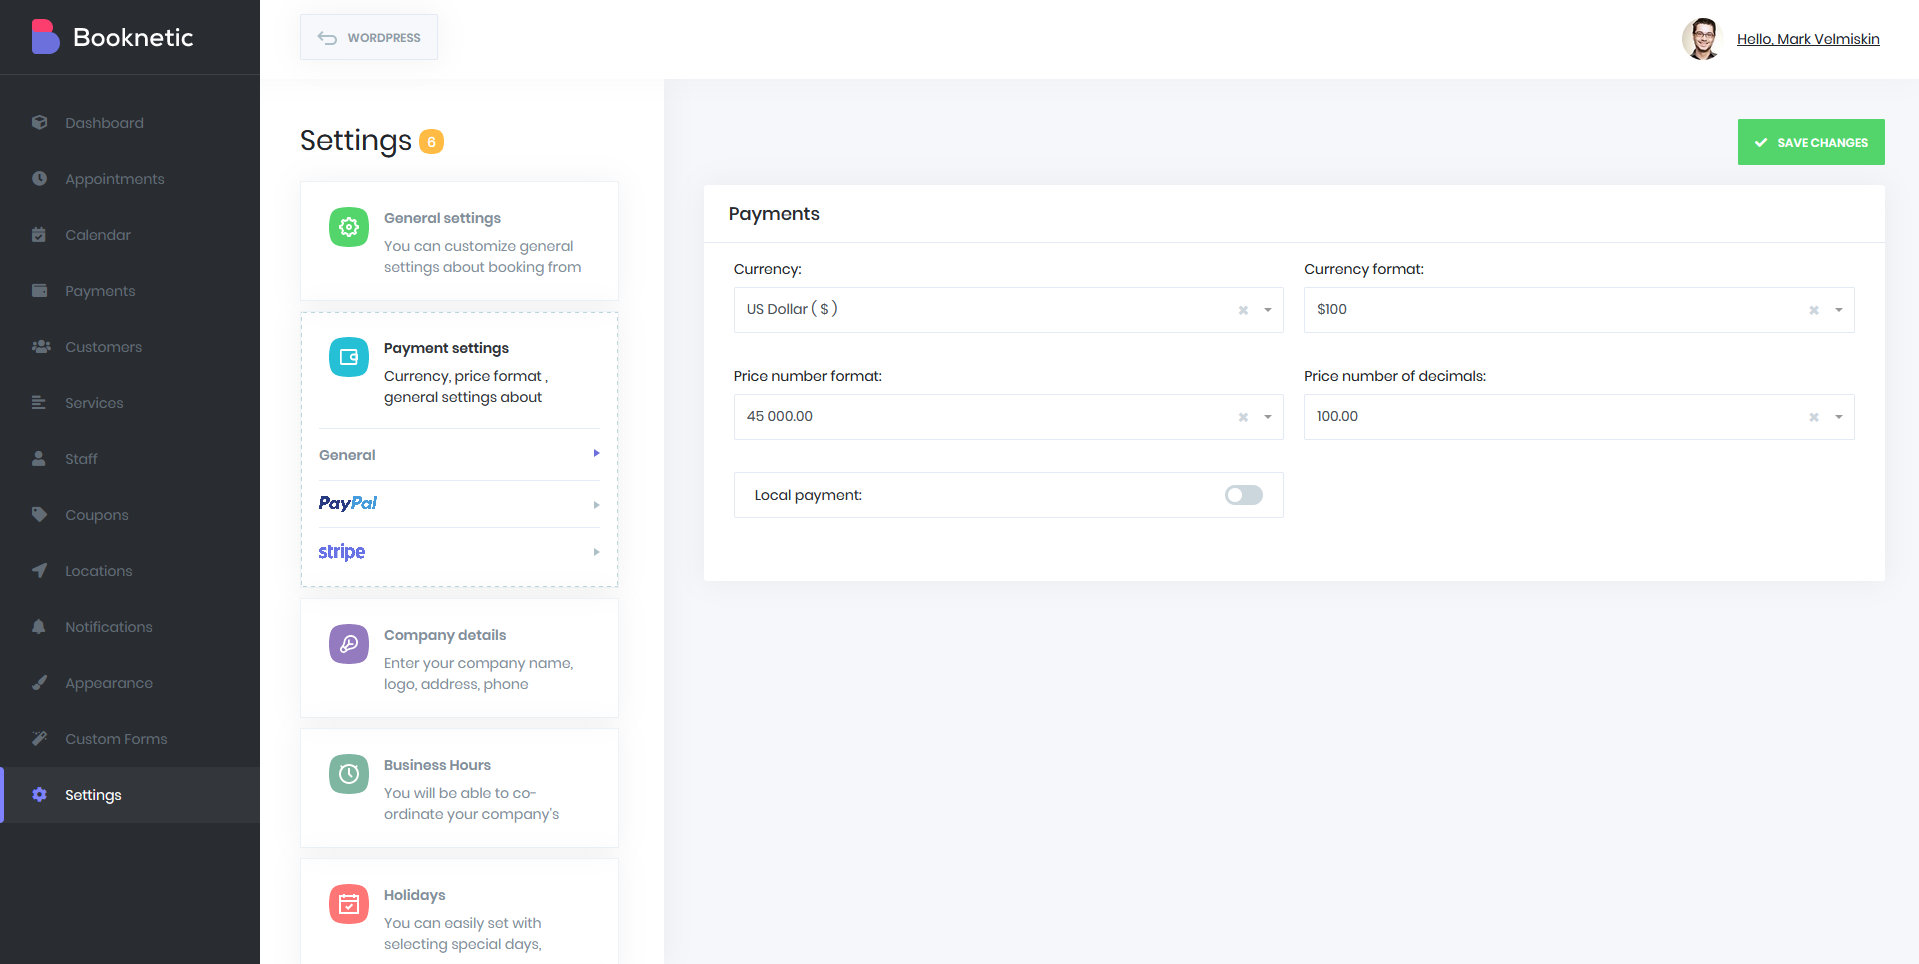The width and height of the screenshot is (1919, 964).
Task: Open Notifications in the sidebar
Action: pos(130,627)
